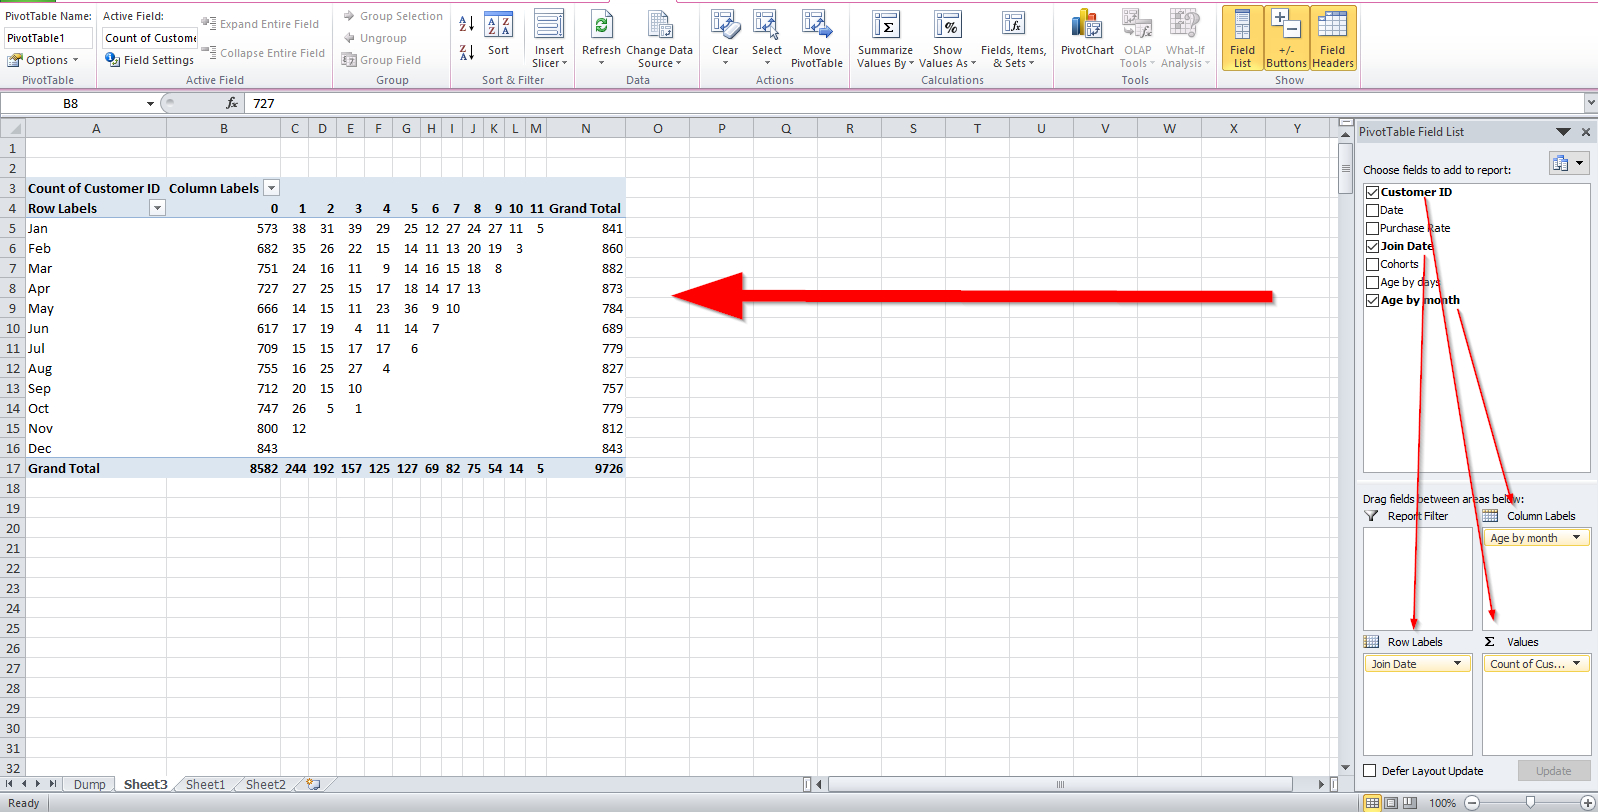
Task: Open the Count of Cus... values dropdown
Action: tap(1576, 664)
